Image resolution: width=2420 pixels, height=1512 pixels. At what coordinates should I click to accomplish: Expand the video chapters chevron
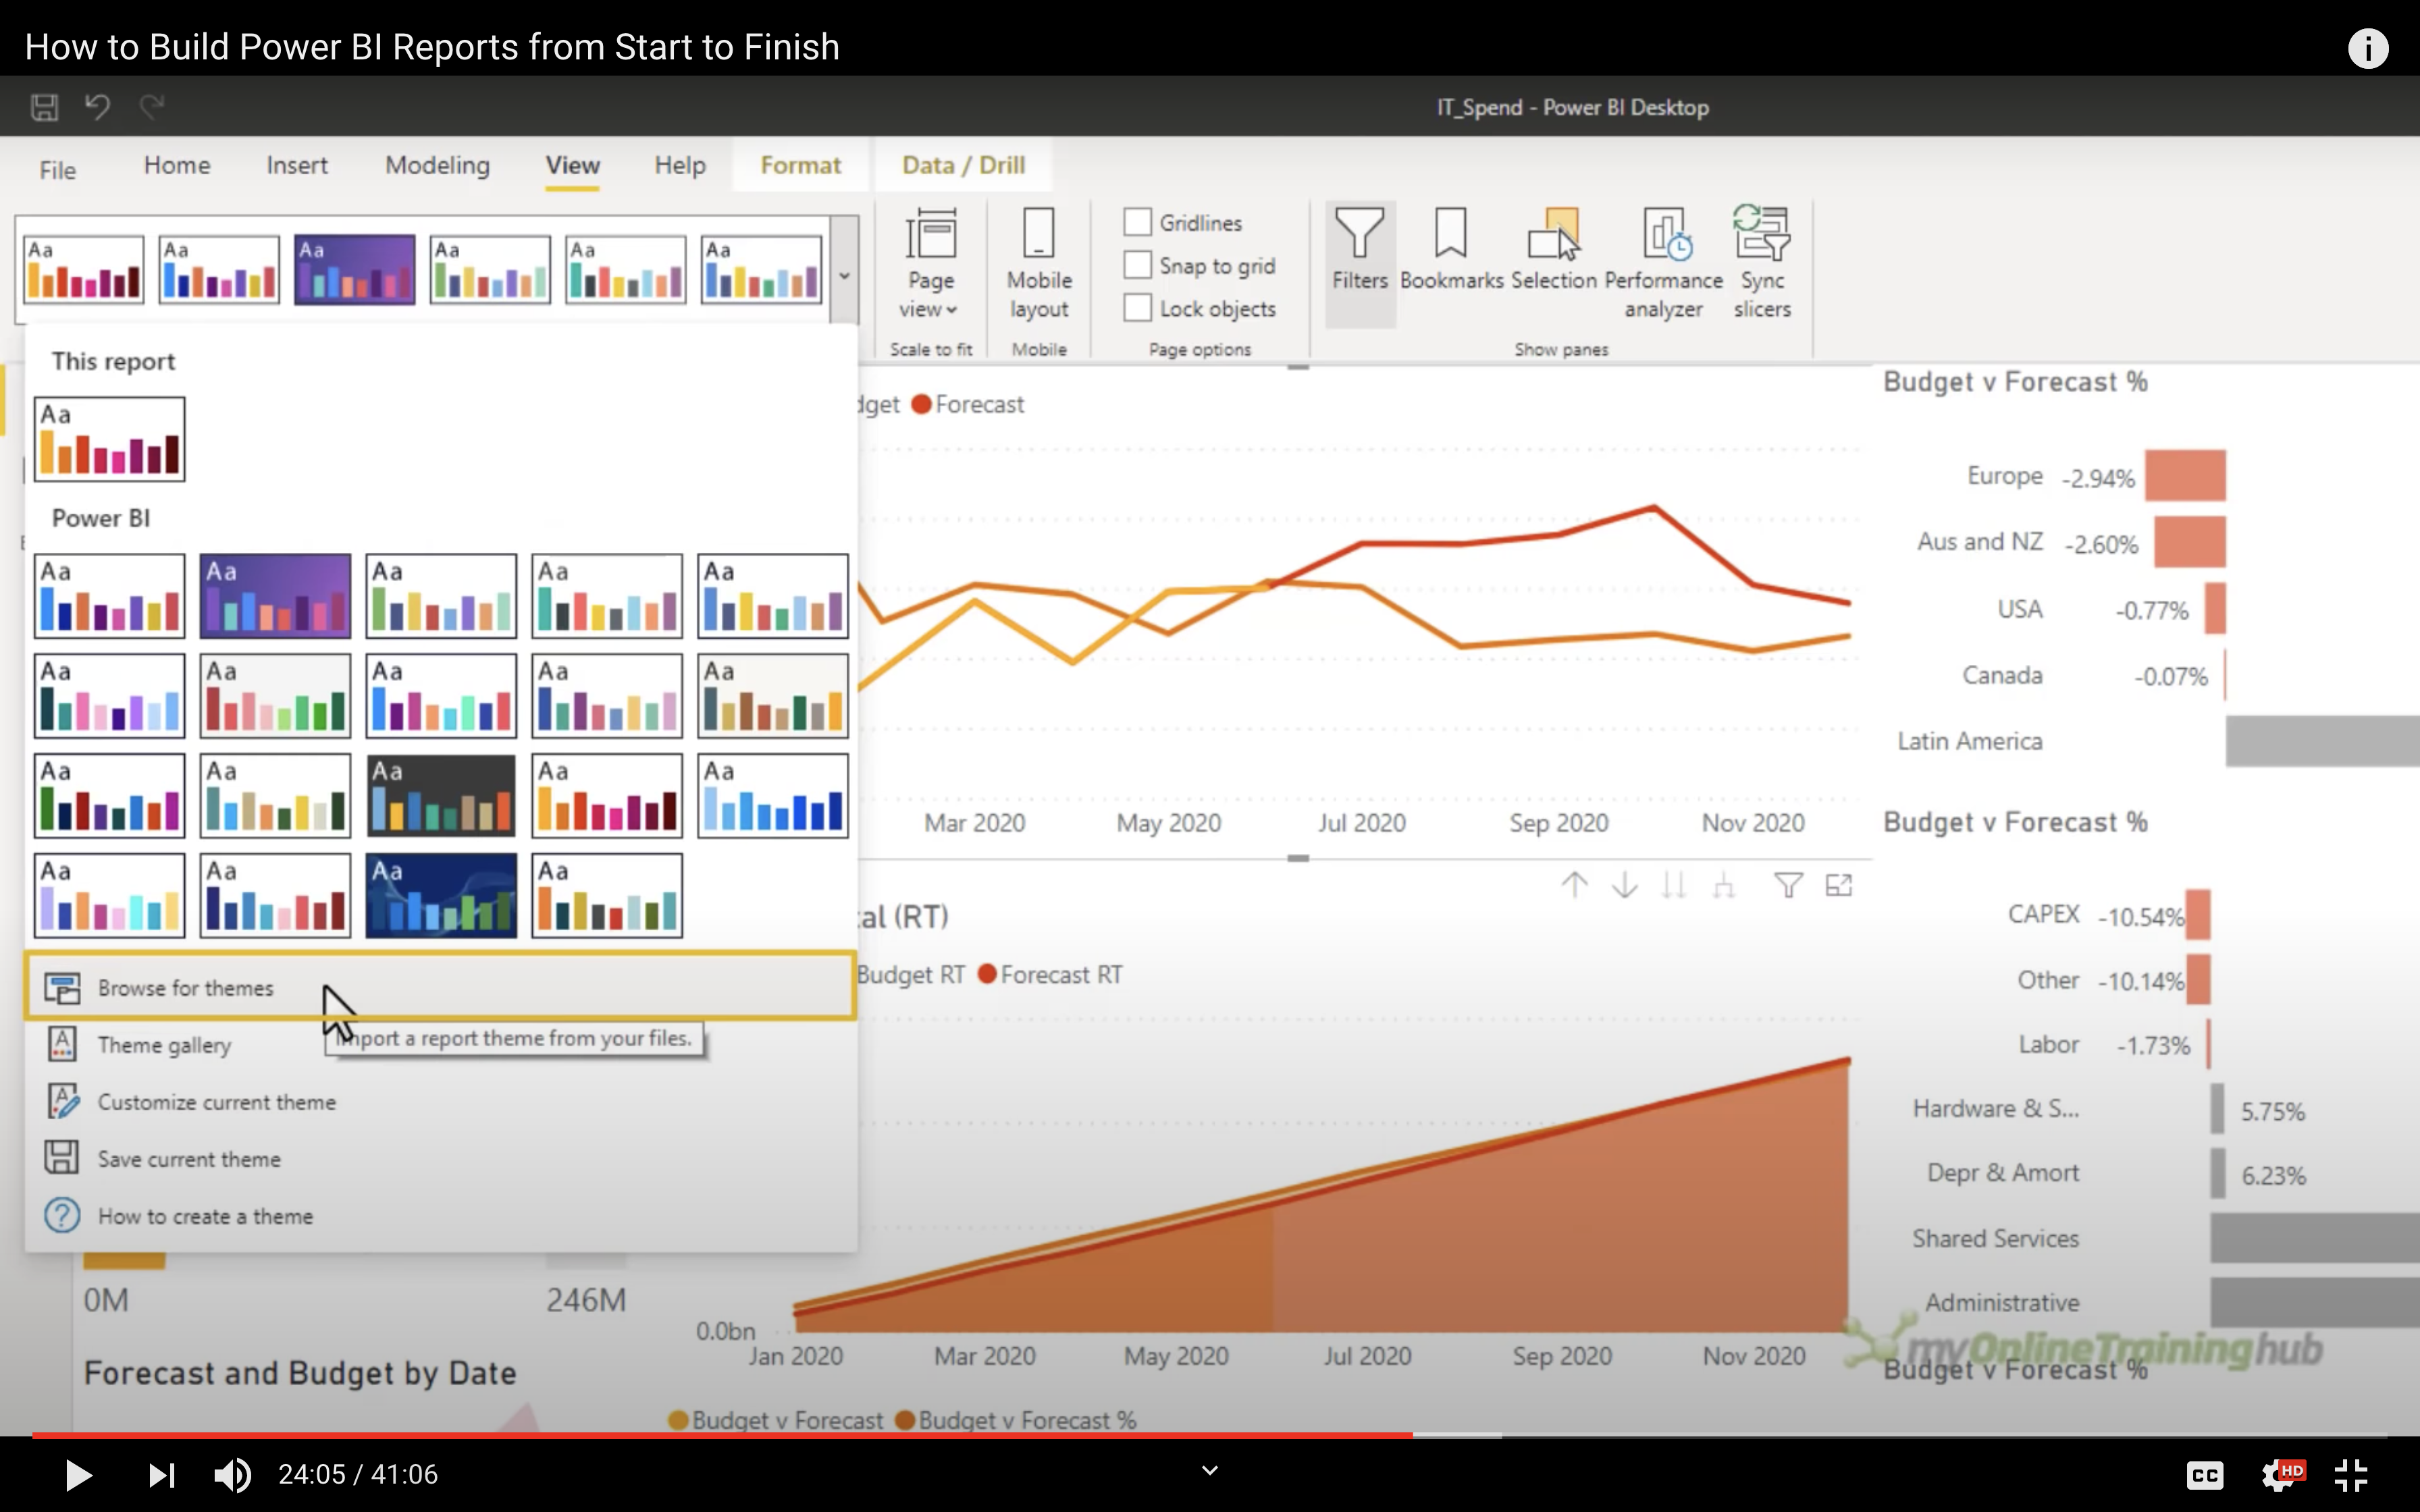click(x=1210, y=1470)
